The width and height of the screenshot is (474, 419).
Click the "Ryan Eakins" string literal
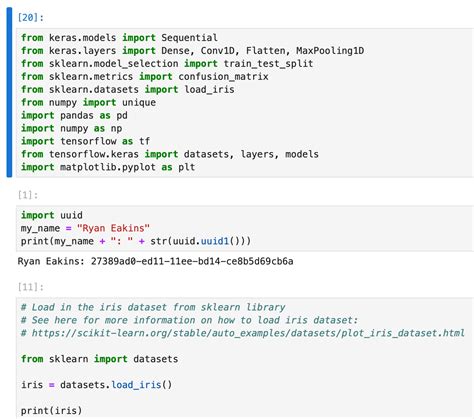click(x=113, y=228)
